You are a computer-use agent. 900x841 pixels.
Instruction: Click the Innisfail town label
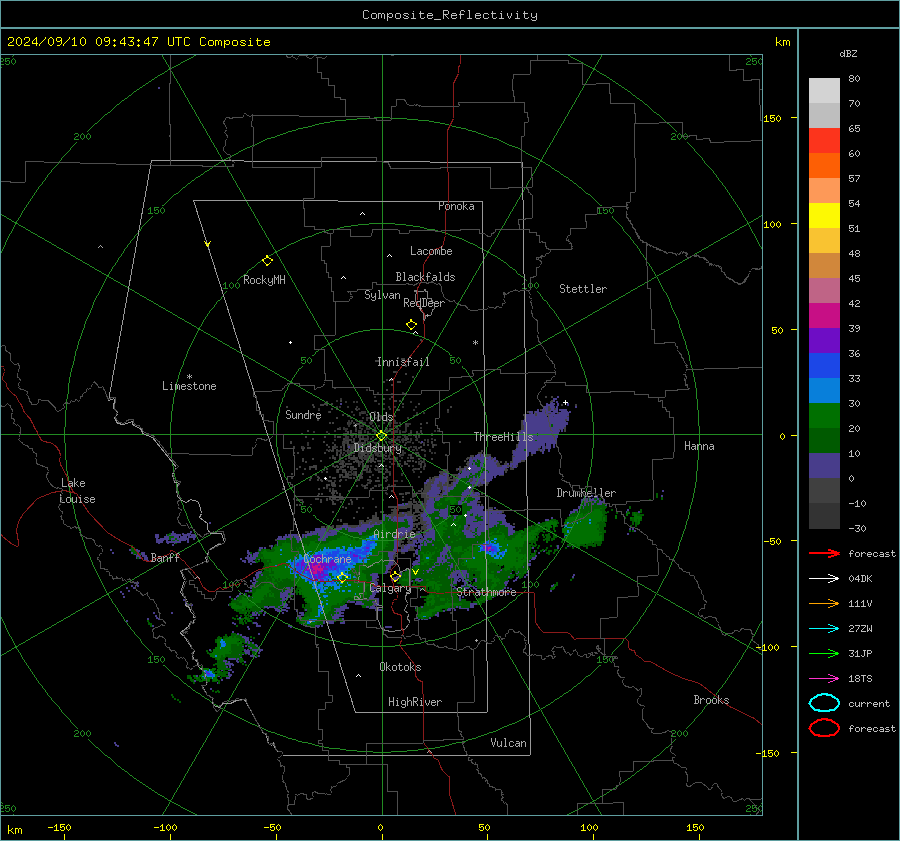click(x=403, y=362)
